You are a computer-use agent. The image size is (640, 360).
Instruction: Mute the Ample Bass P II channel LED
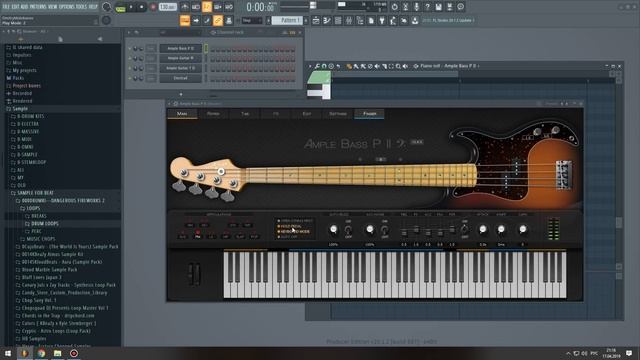click(x=130, y=49)
